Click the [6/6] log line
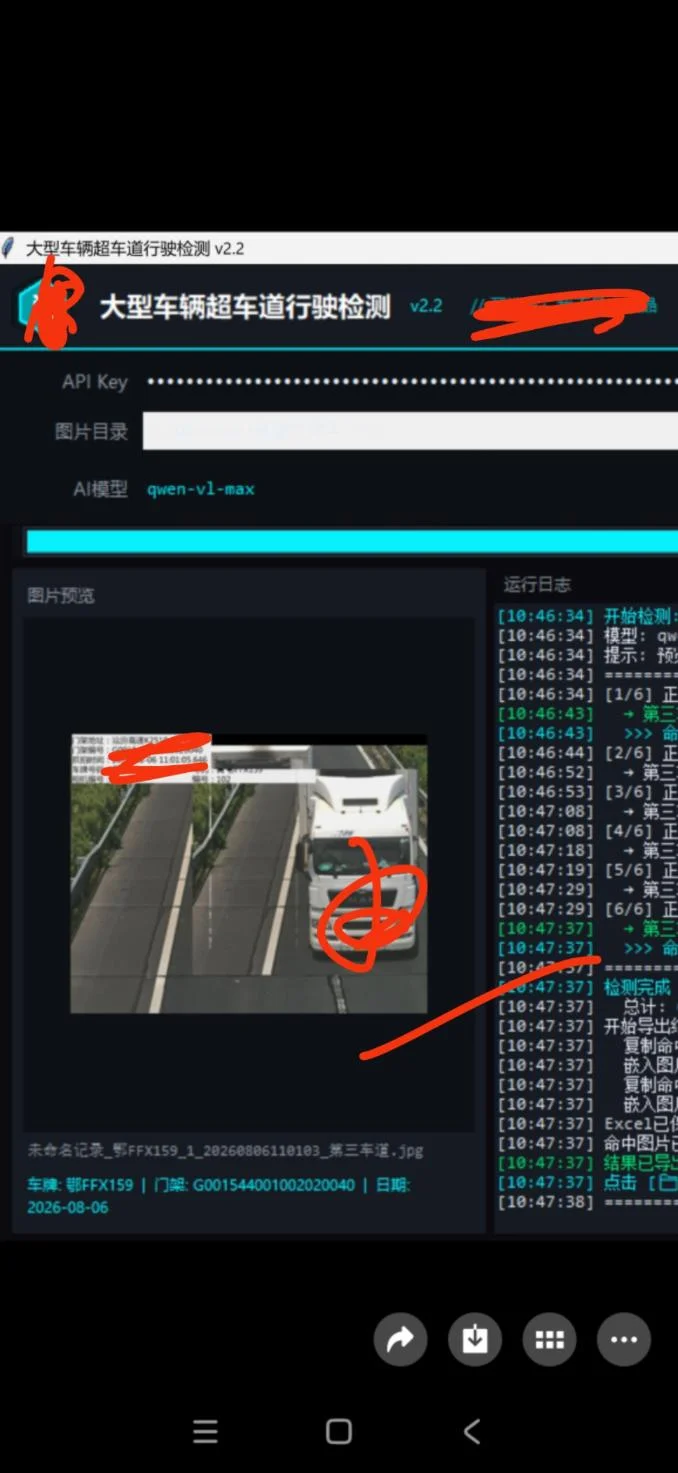Viewport: 678px width, 1473px height. tap(587, 909)
